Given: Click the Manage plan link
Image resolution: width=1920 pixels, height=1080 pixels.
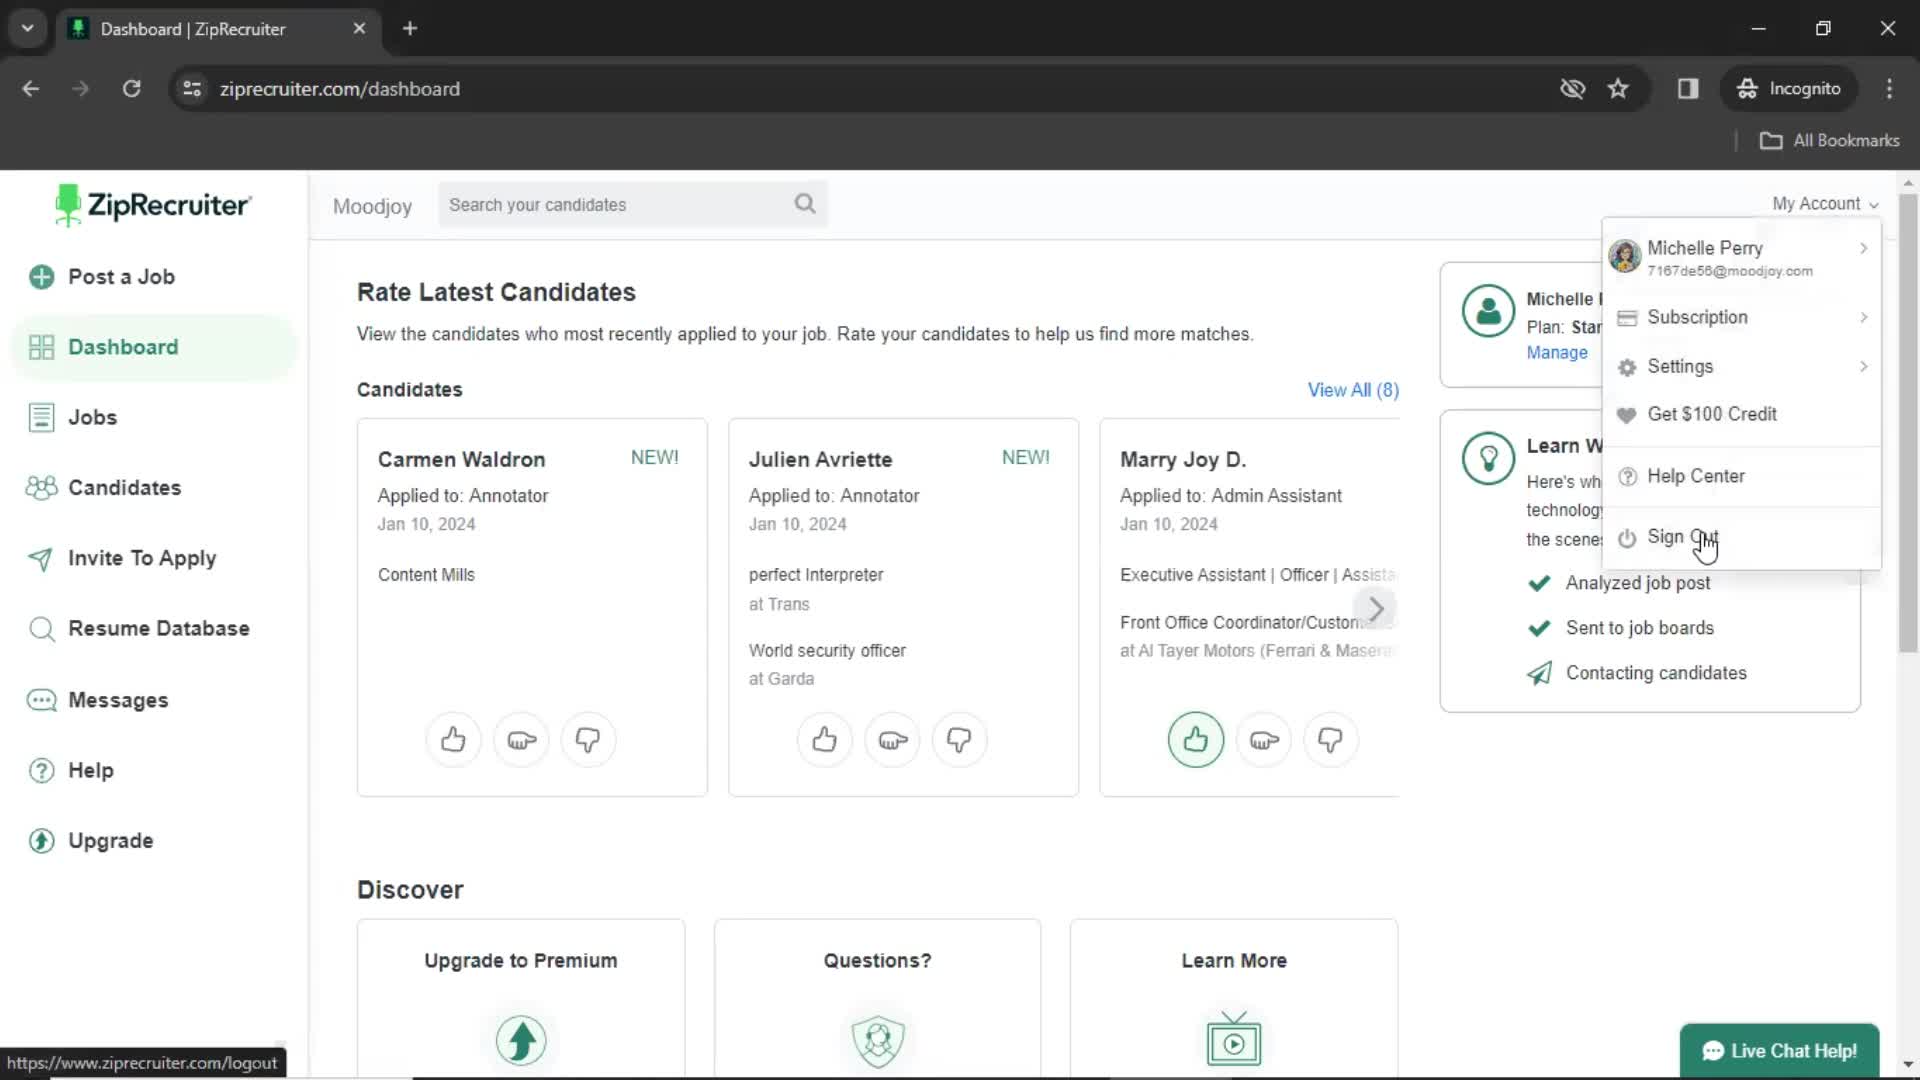Looking at the screenshot, I should [x=1557, y=352].
